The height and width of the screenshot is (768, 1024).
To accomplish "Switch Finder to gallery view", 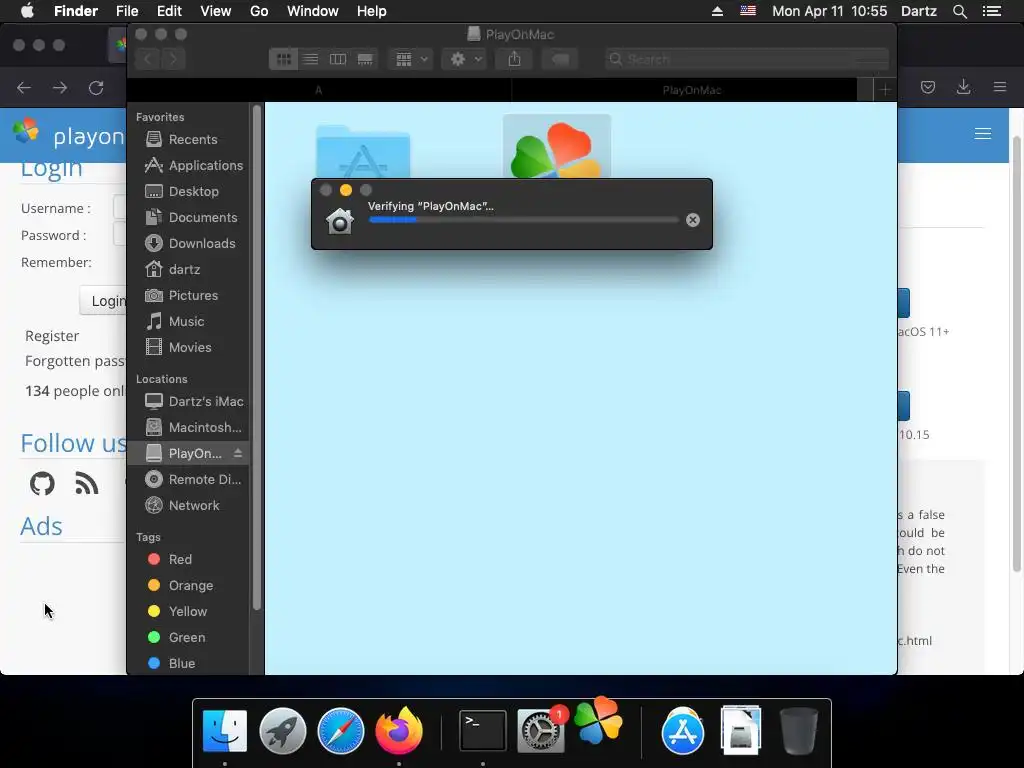I will [x=365, y=59].
